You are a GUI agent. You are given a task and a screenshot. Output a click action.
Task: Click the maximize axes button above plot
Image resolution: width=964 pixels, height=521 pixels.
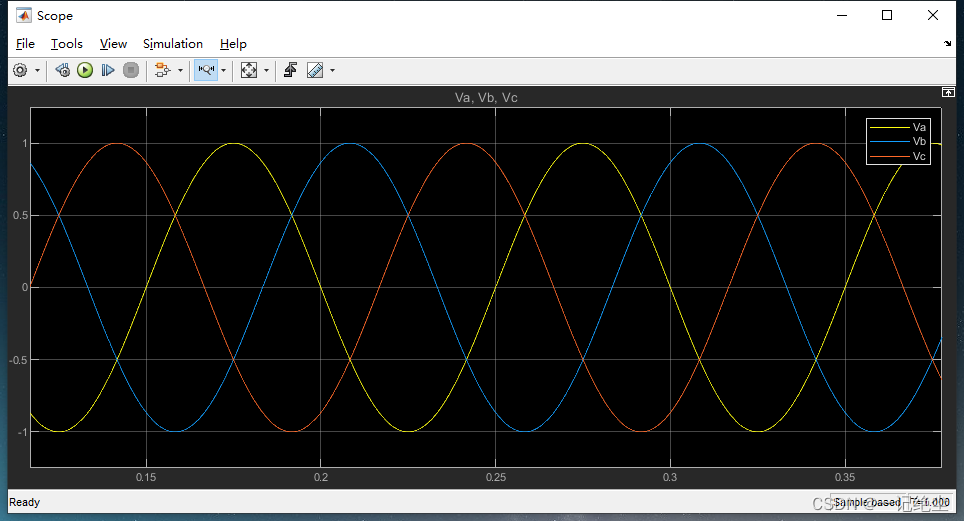pos(948,91)
